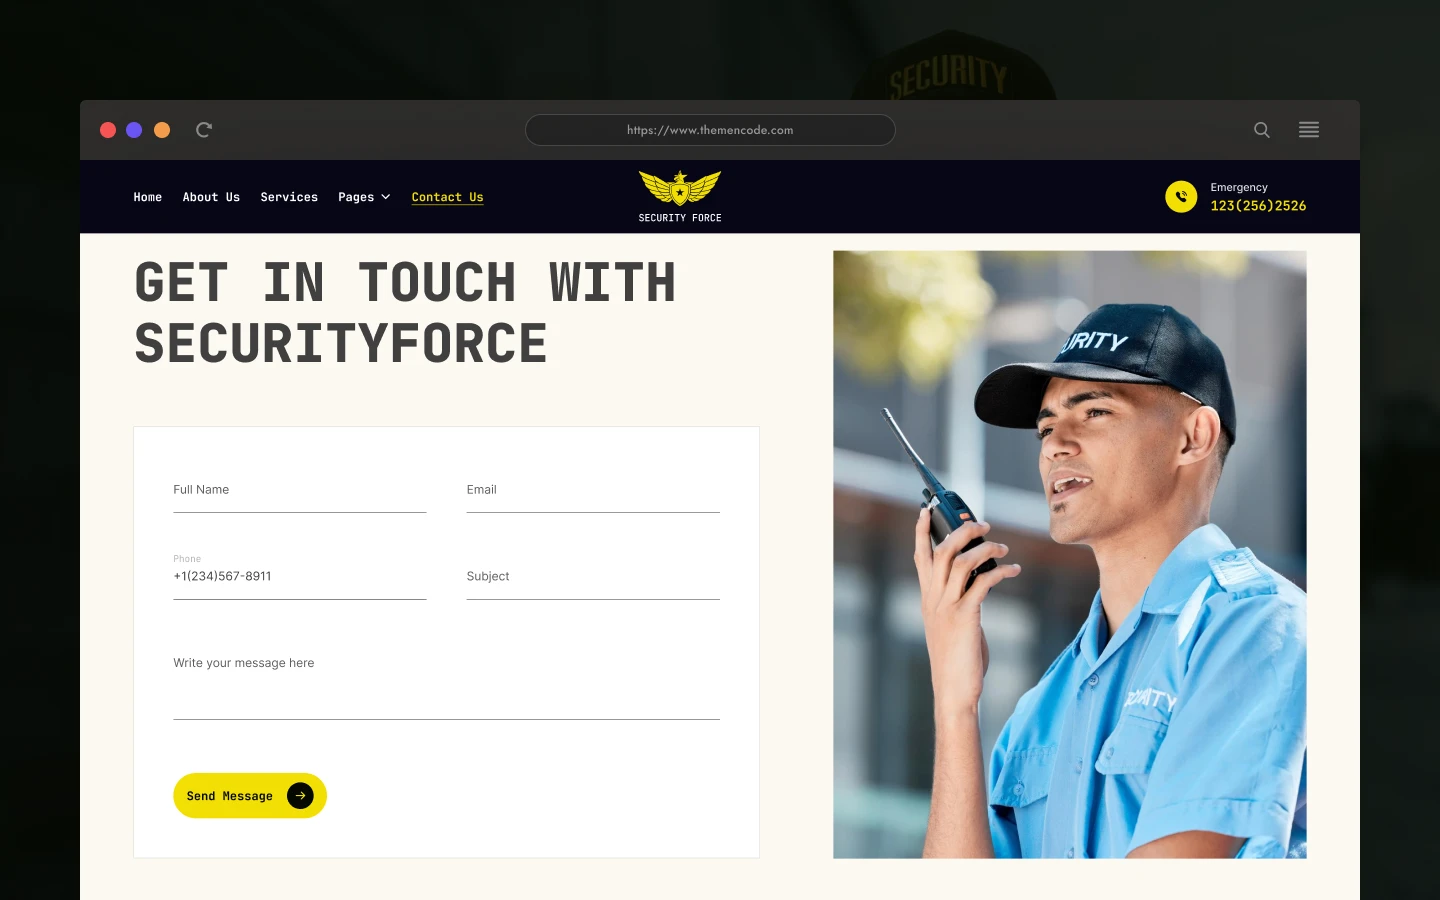
Task: Go to the Home menu item
Action: pos(148,197)
